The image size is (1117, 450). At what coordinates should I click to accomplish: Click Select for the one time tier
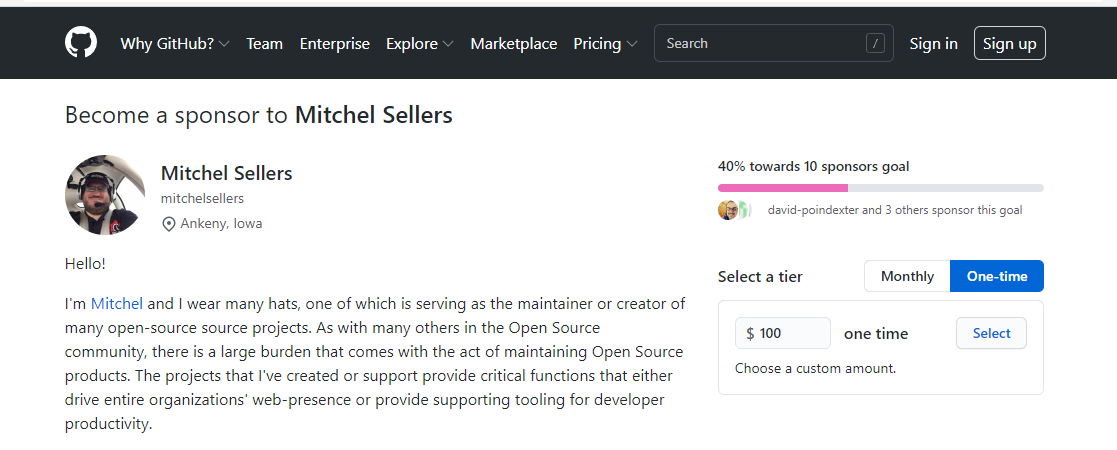pos(991,333)
